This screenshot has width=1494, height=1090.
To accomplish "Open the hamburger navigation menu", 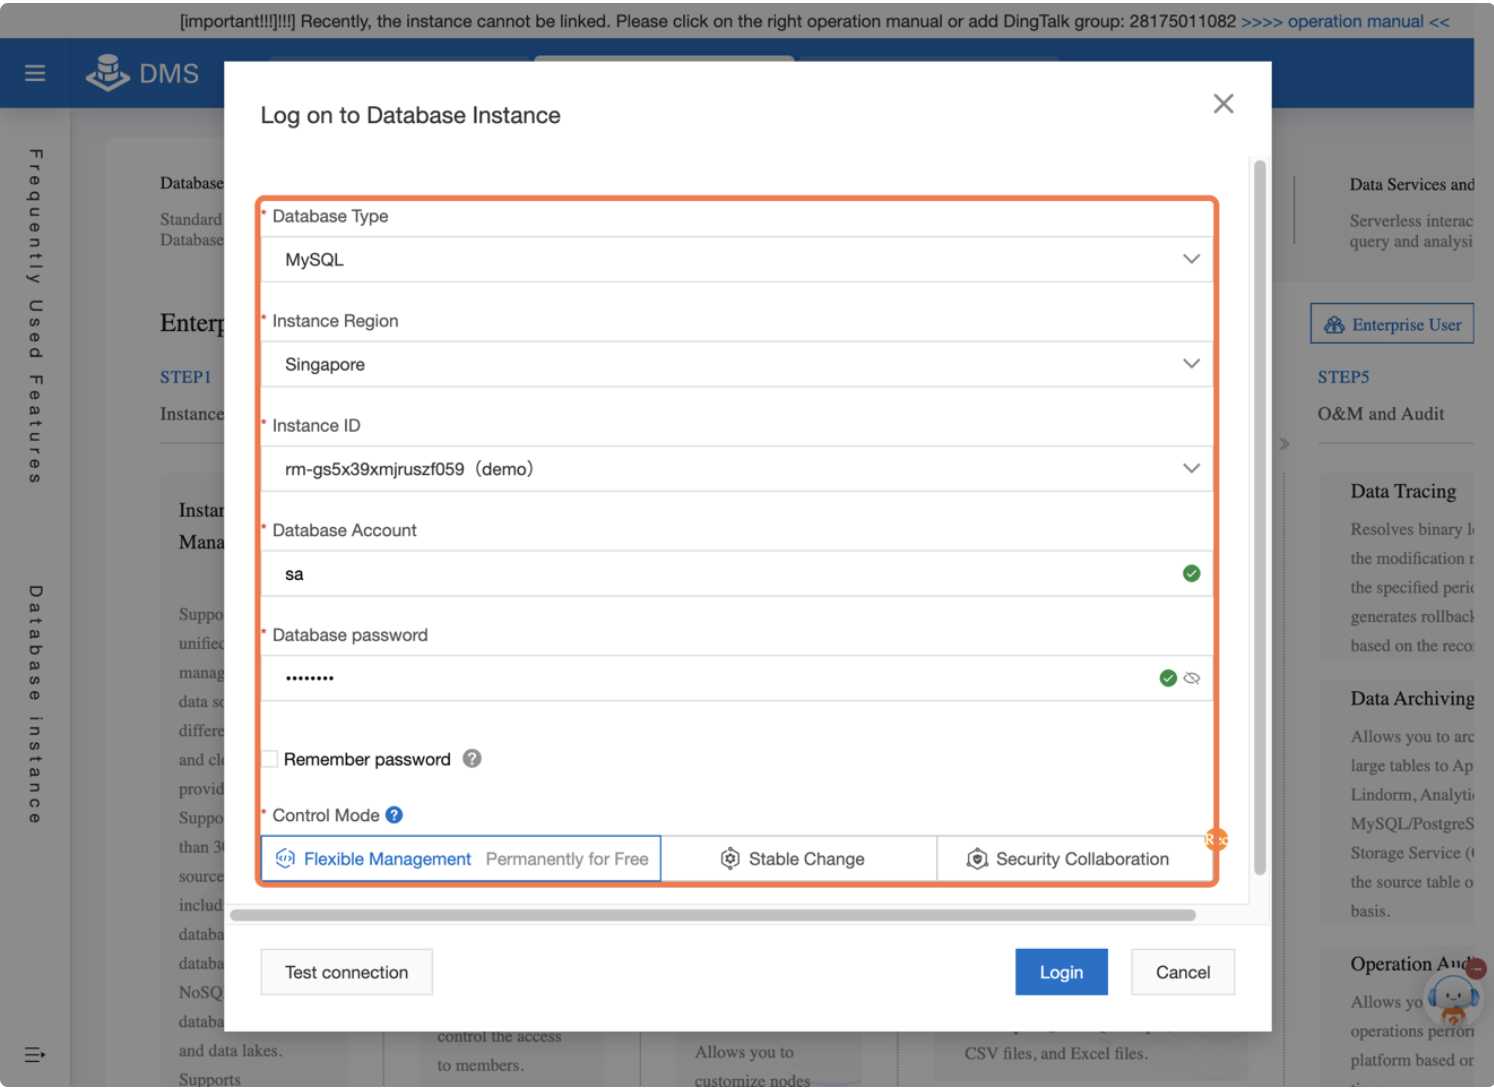I will [34, 72].
